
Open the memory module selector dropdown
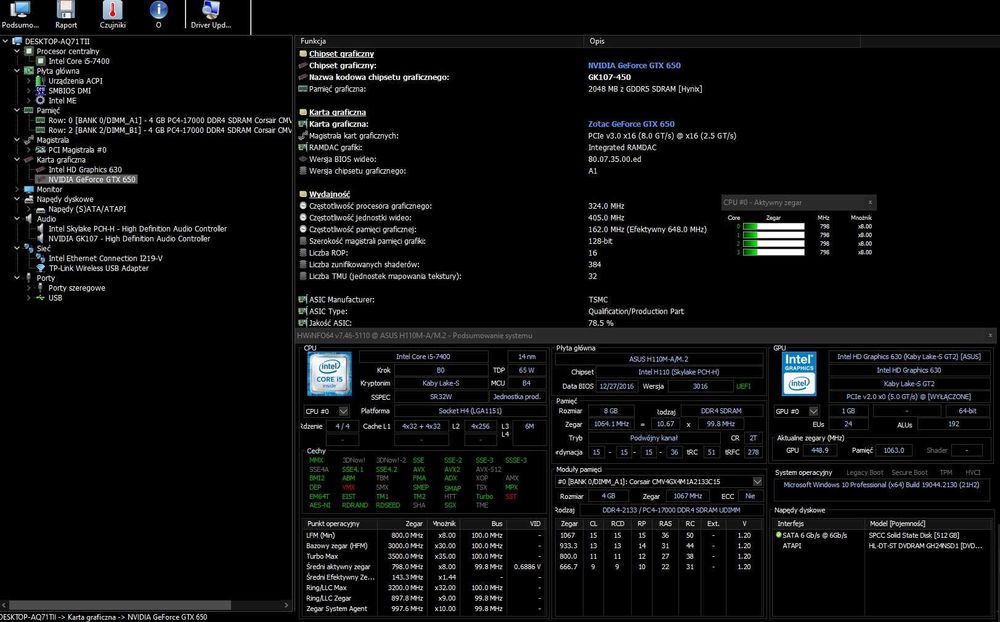[757, 482]
